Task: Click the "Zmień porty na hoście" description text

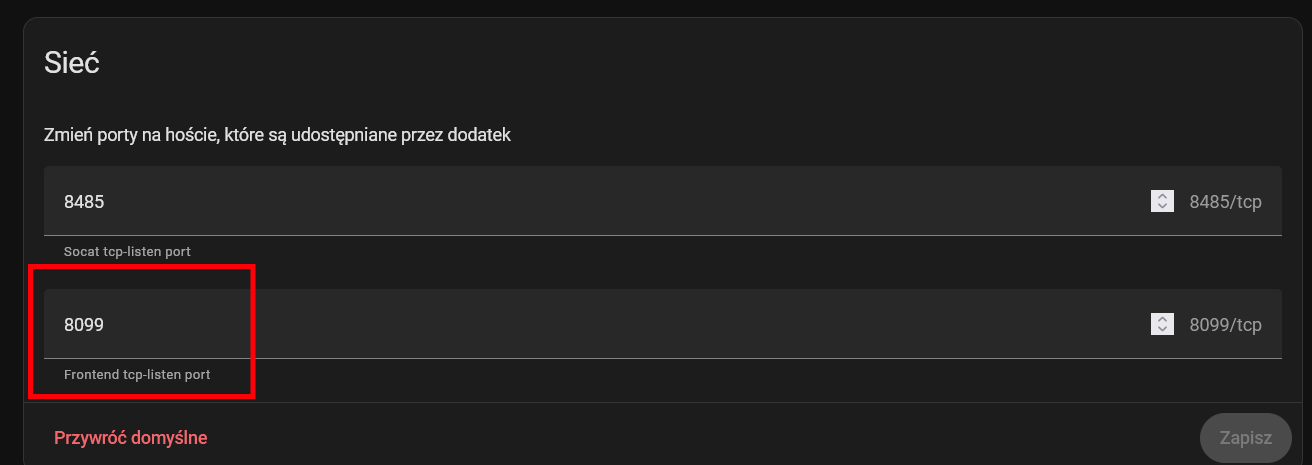Action: point(277,135)
